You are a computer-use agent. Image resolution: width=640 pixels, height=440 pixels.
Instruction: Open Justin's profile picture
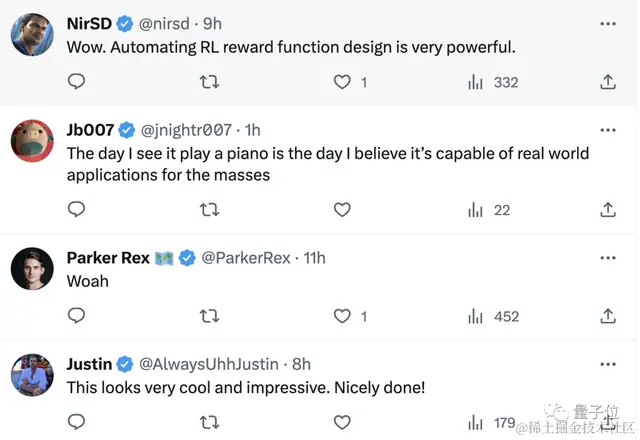click(32, 375)
